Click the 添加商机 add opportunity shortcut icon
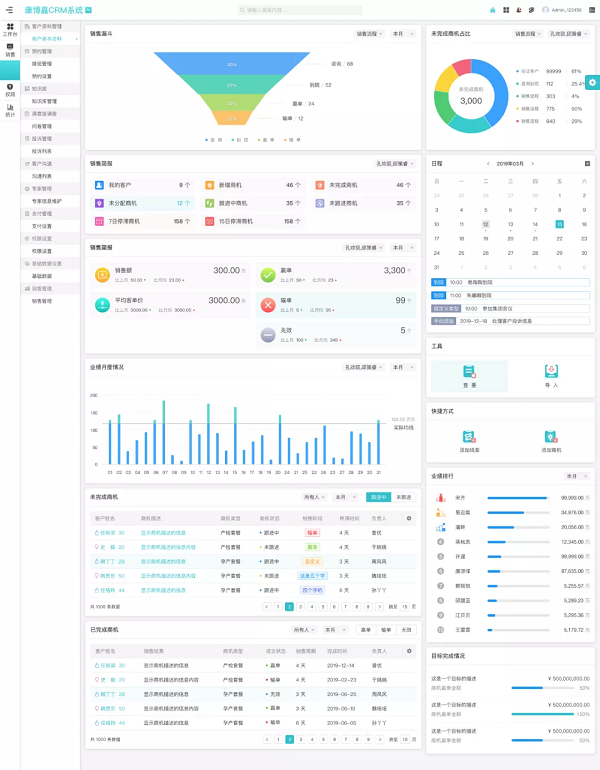600x770 pixels. (x=551, y=440)
